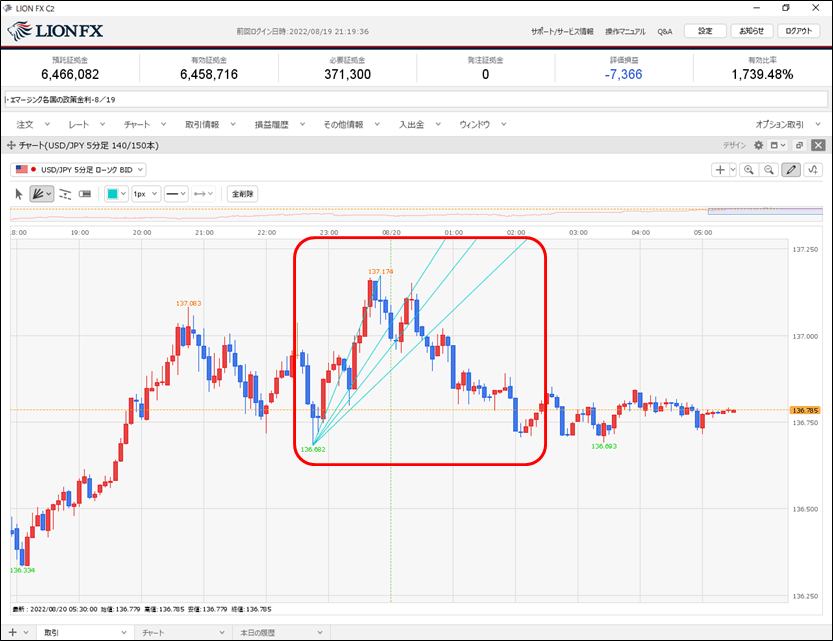Open the チャート menu
The width and height of the screenshot is (833, 641).
click(144, 125)
